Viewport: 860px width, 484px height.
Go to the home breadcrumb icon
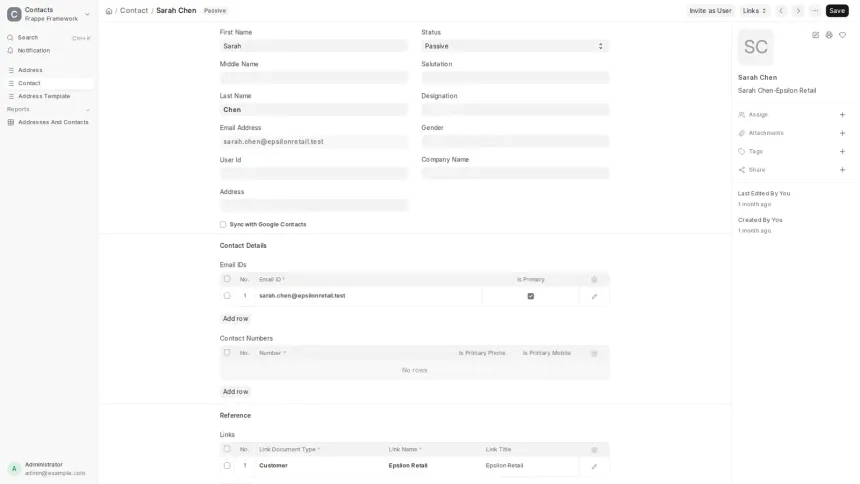pos(109,11)
